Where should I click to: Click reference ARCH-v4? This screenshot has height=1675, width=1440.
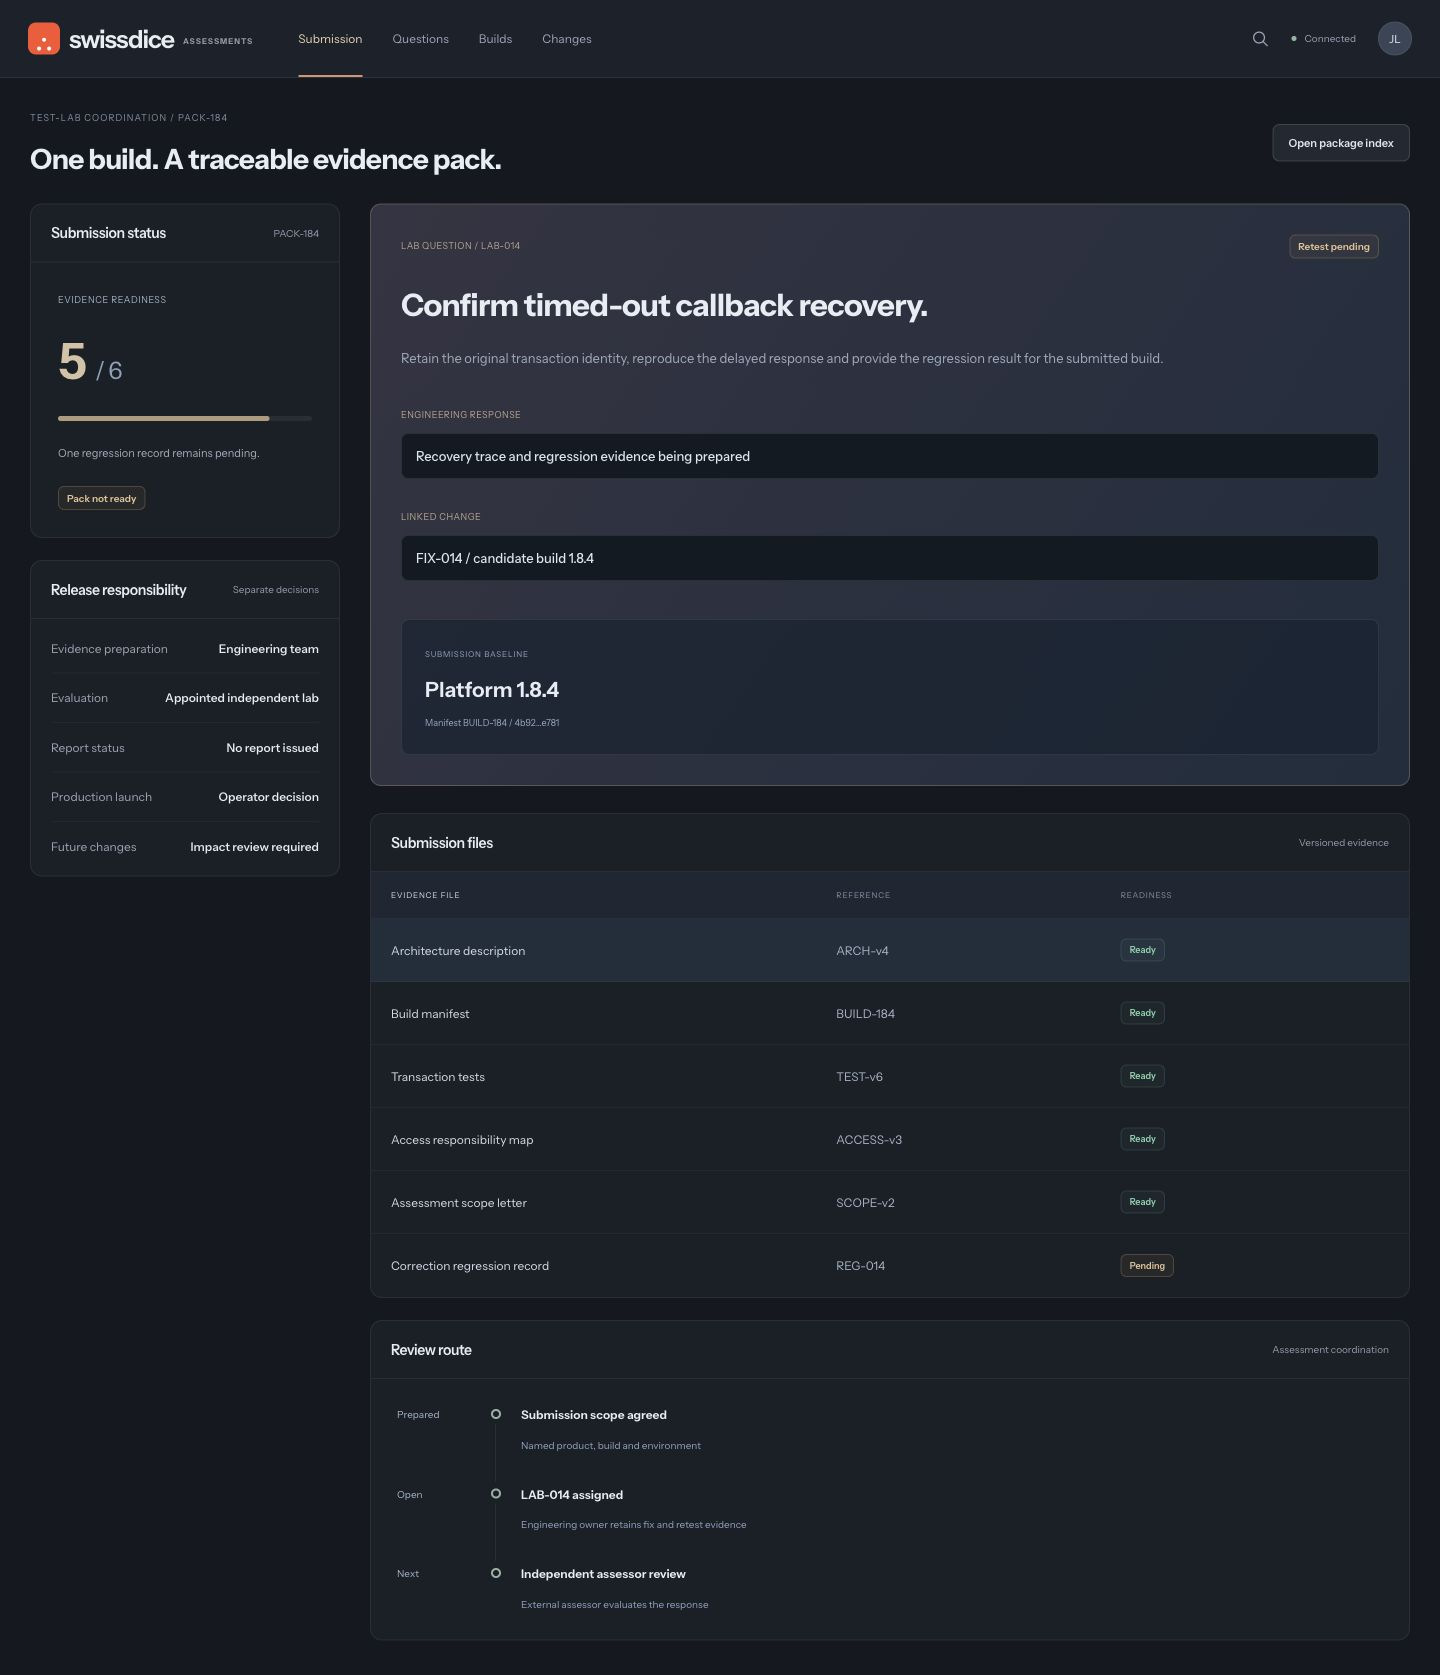tap(862, 951)
